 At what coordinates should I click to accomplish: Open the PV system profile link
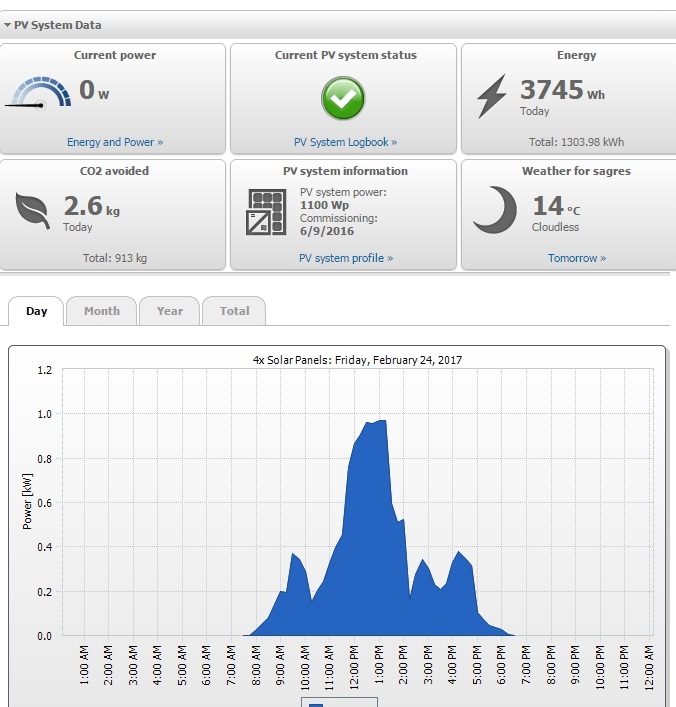click(x=346, y=258)
